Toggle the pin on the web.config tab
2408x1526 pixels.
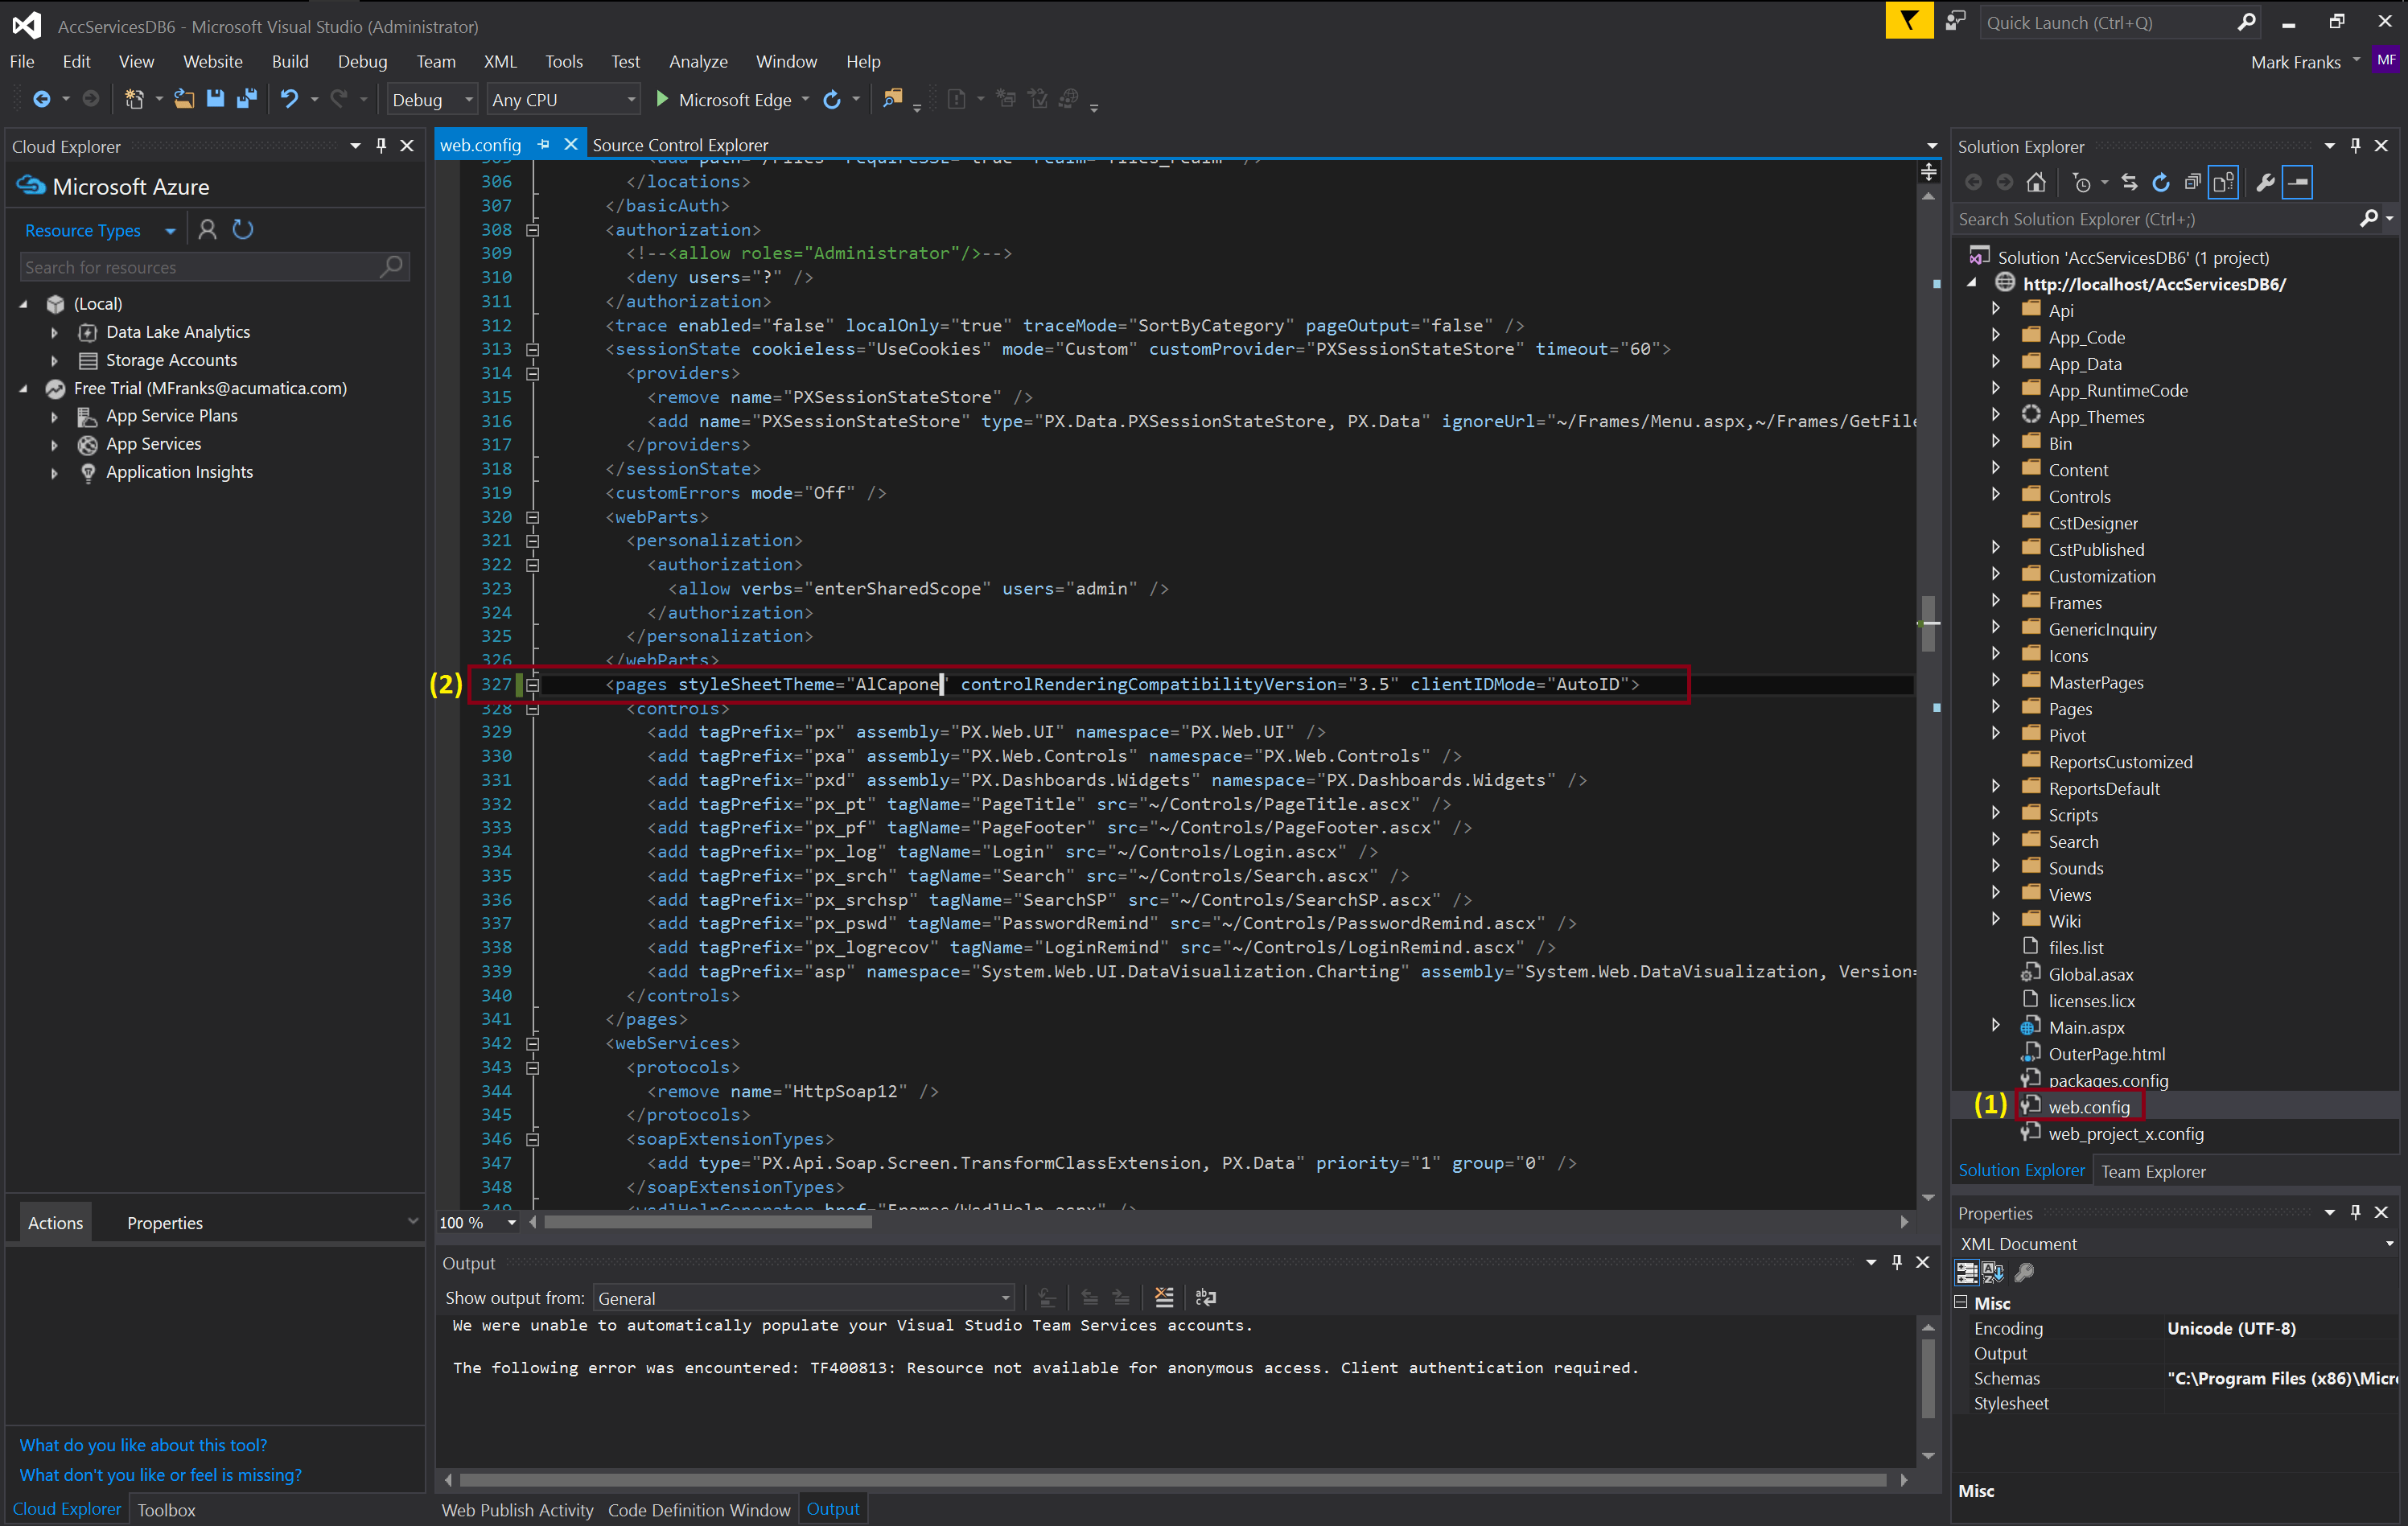543,145
